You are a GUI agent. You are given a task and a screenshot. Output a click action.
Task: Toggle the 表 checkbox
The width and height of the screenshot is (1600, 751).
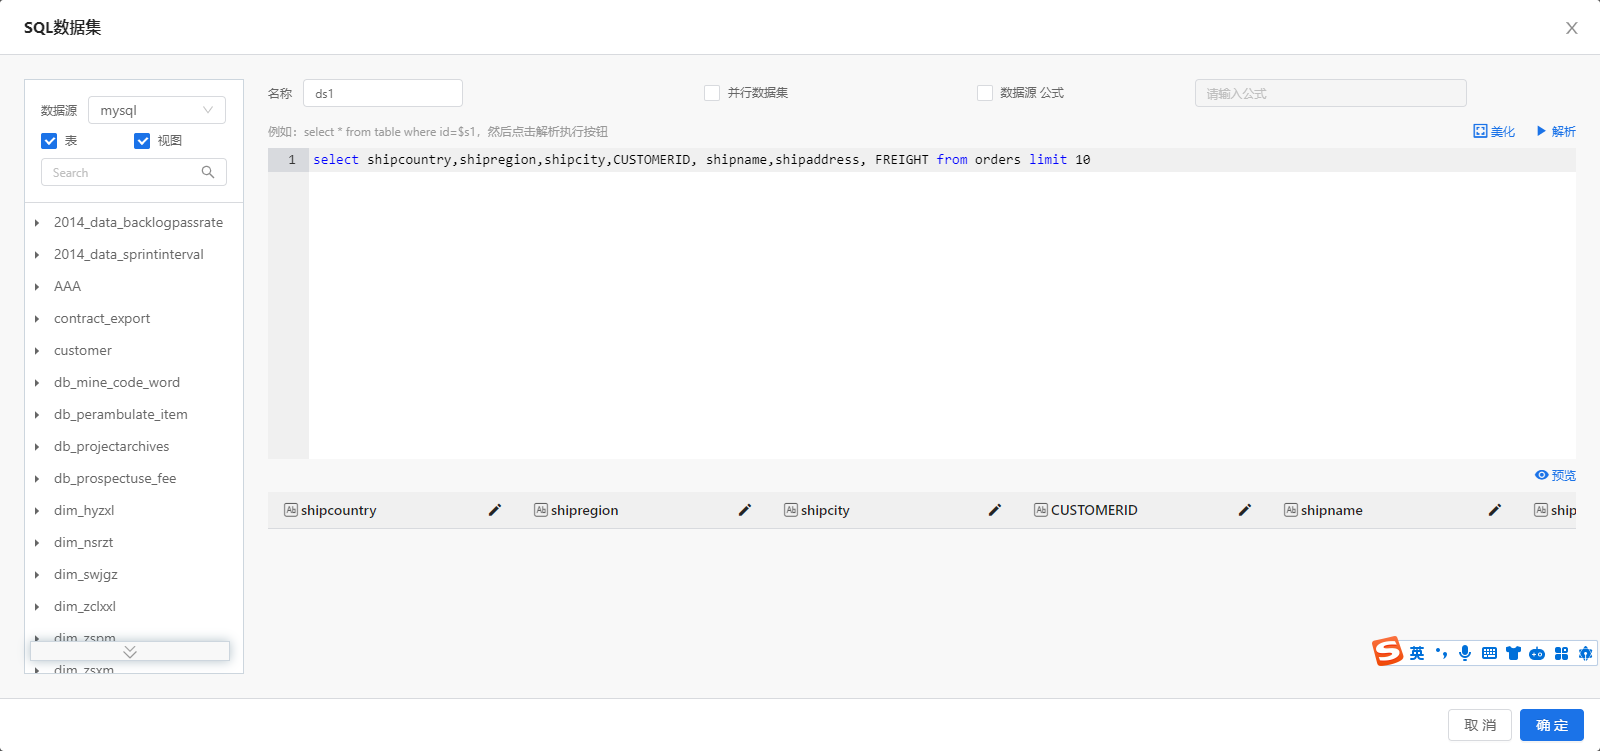49,141
